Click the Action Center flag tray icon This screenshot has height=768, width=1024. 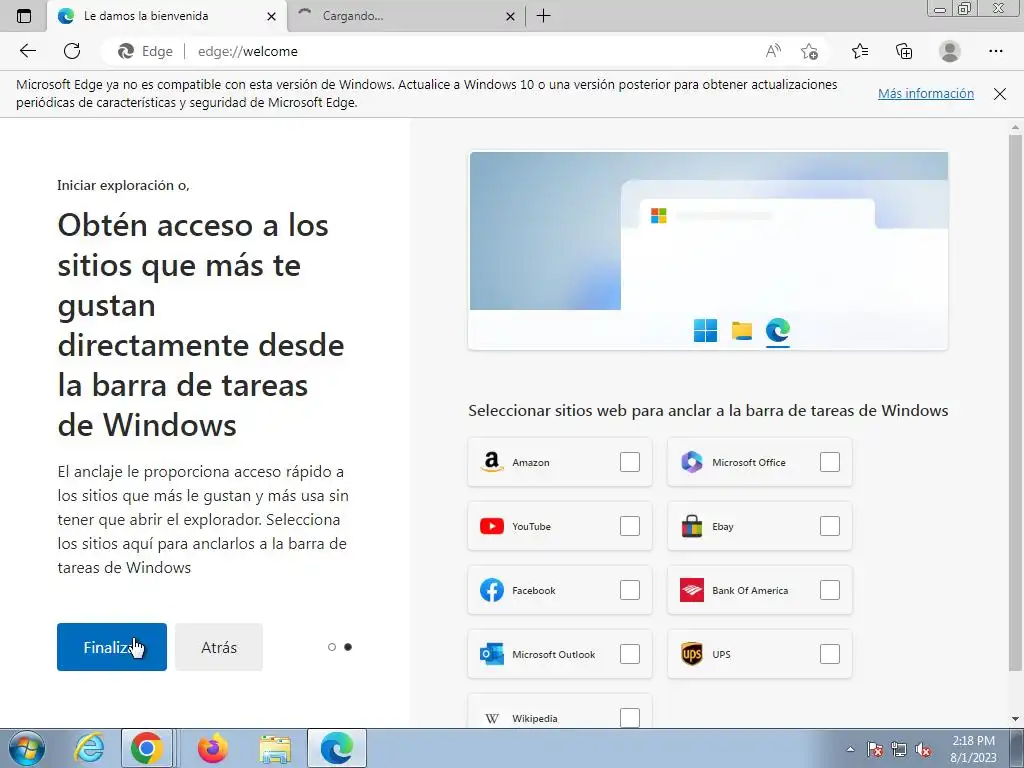875,749
